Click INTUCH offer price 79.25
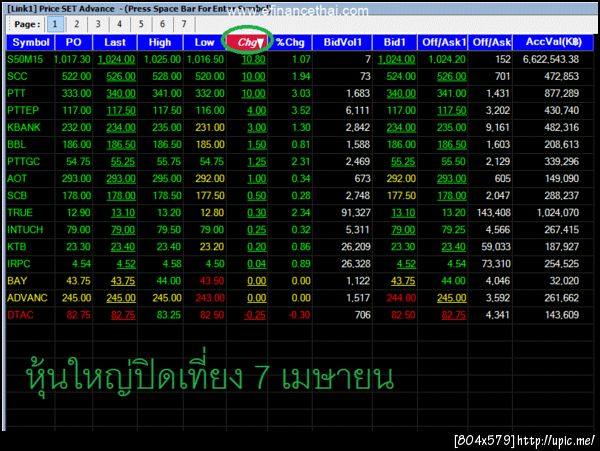Screen dimensions: 600x451 point(453,230)
